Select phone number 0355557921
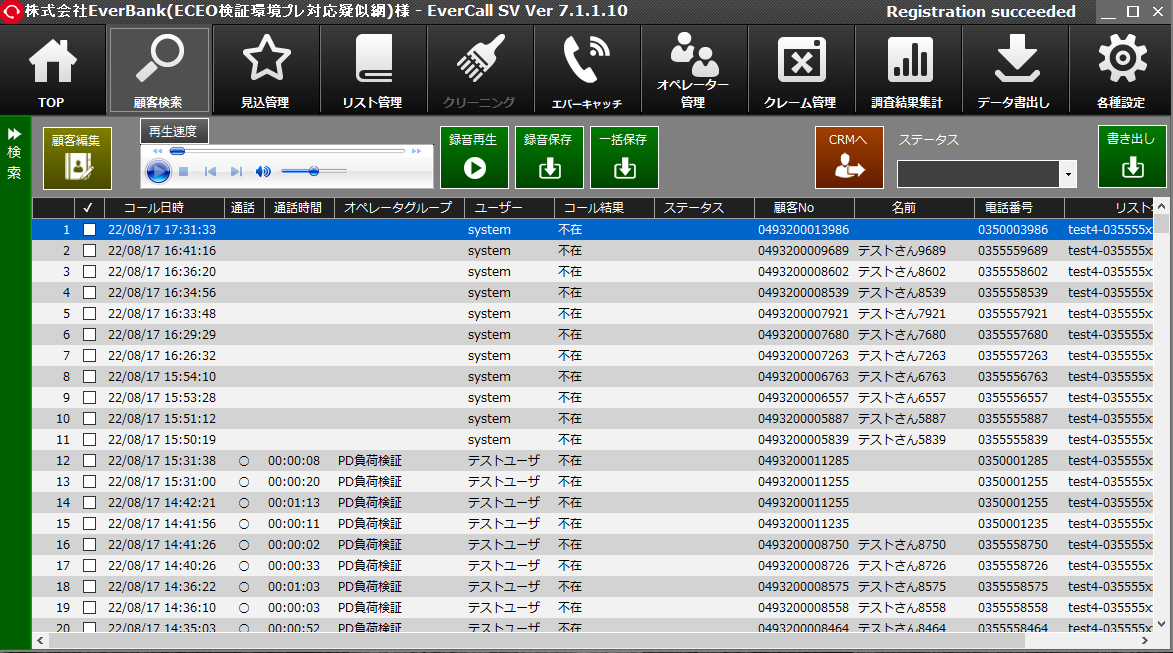This screenshot has height=653, width=1173. click(1013, 313)
